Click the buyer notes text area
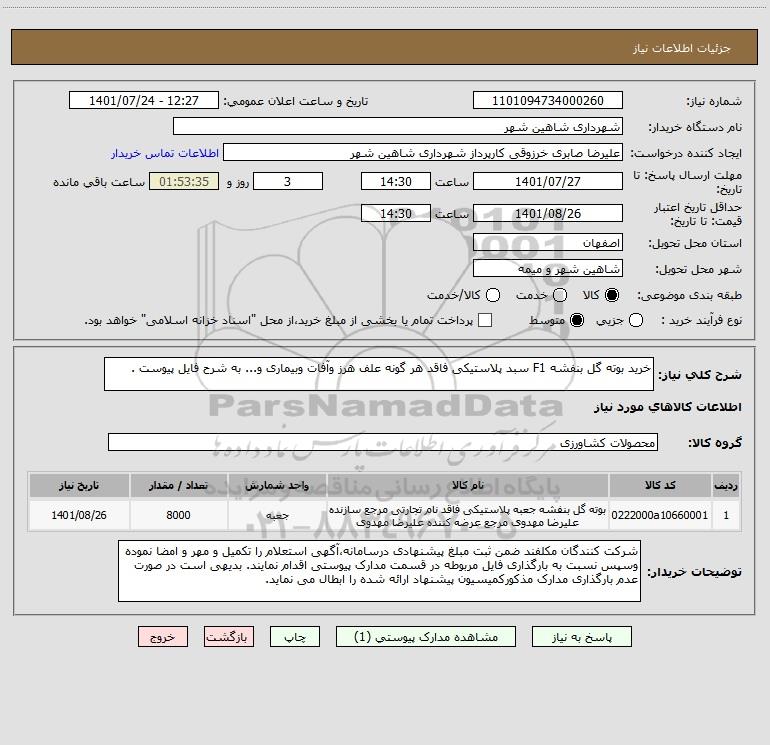 [379, 571]
